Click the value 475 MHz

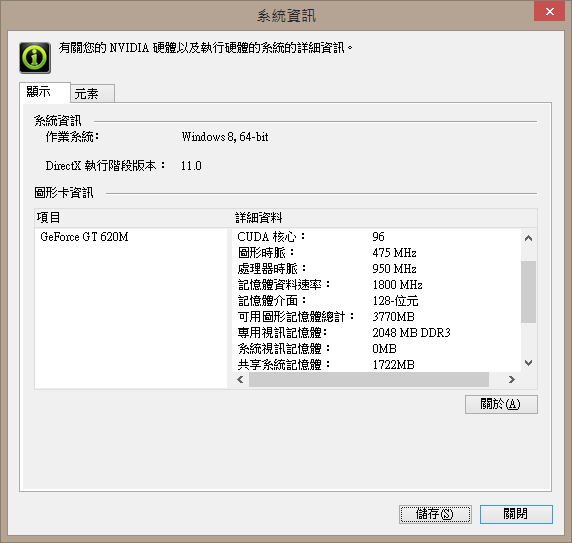pos(394,253)
